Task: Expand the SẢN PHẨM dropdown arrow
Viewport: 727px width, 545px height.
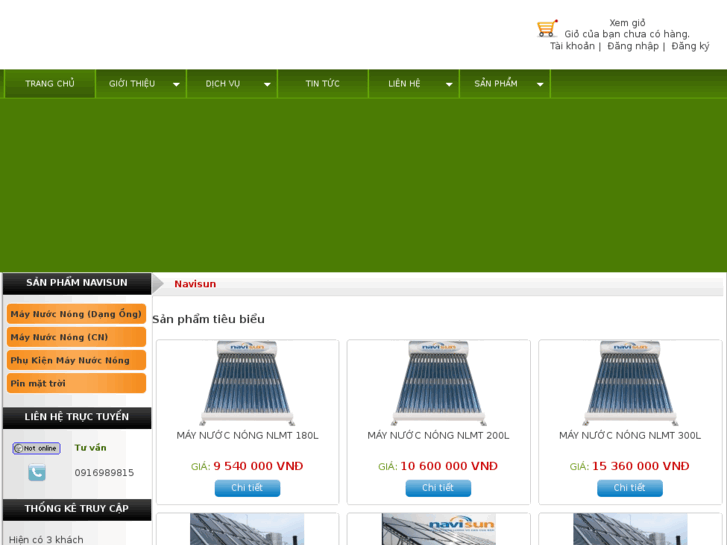Action: tap(540, 84)
